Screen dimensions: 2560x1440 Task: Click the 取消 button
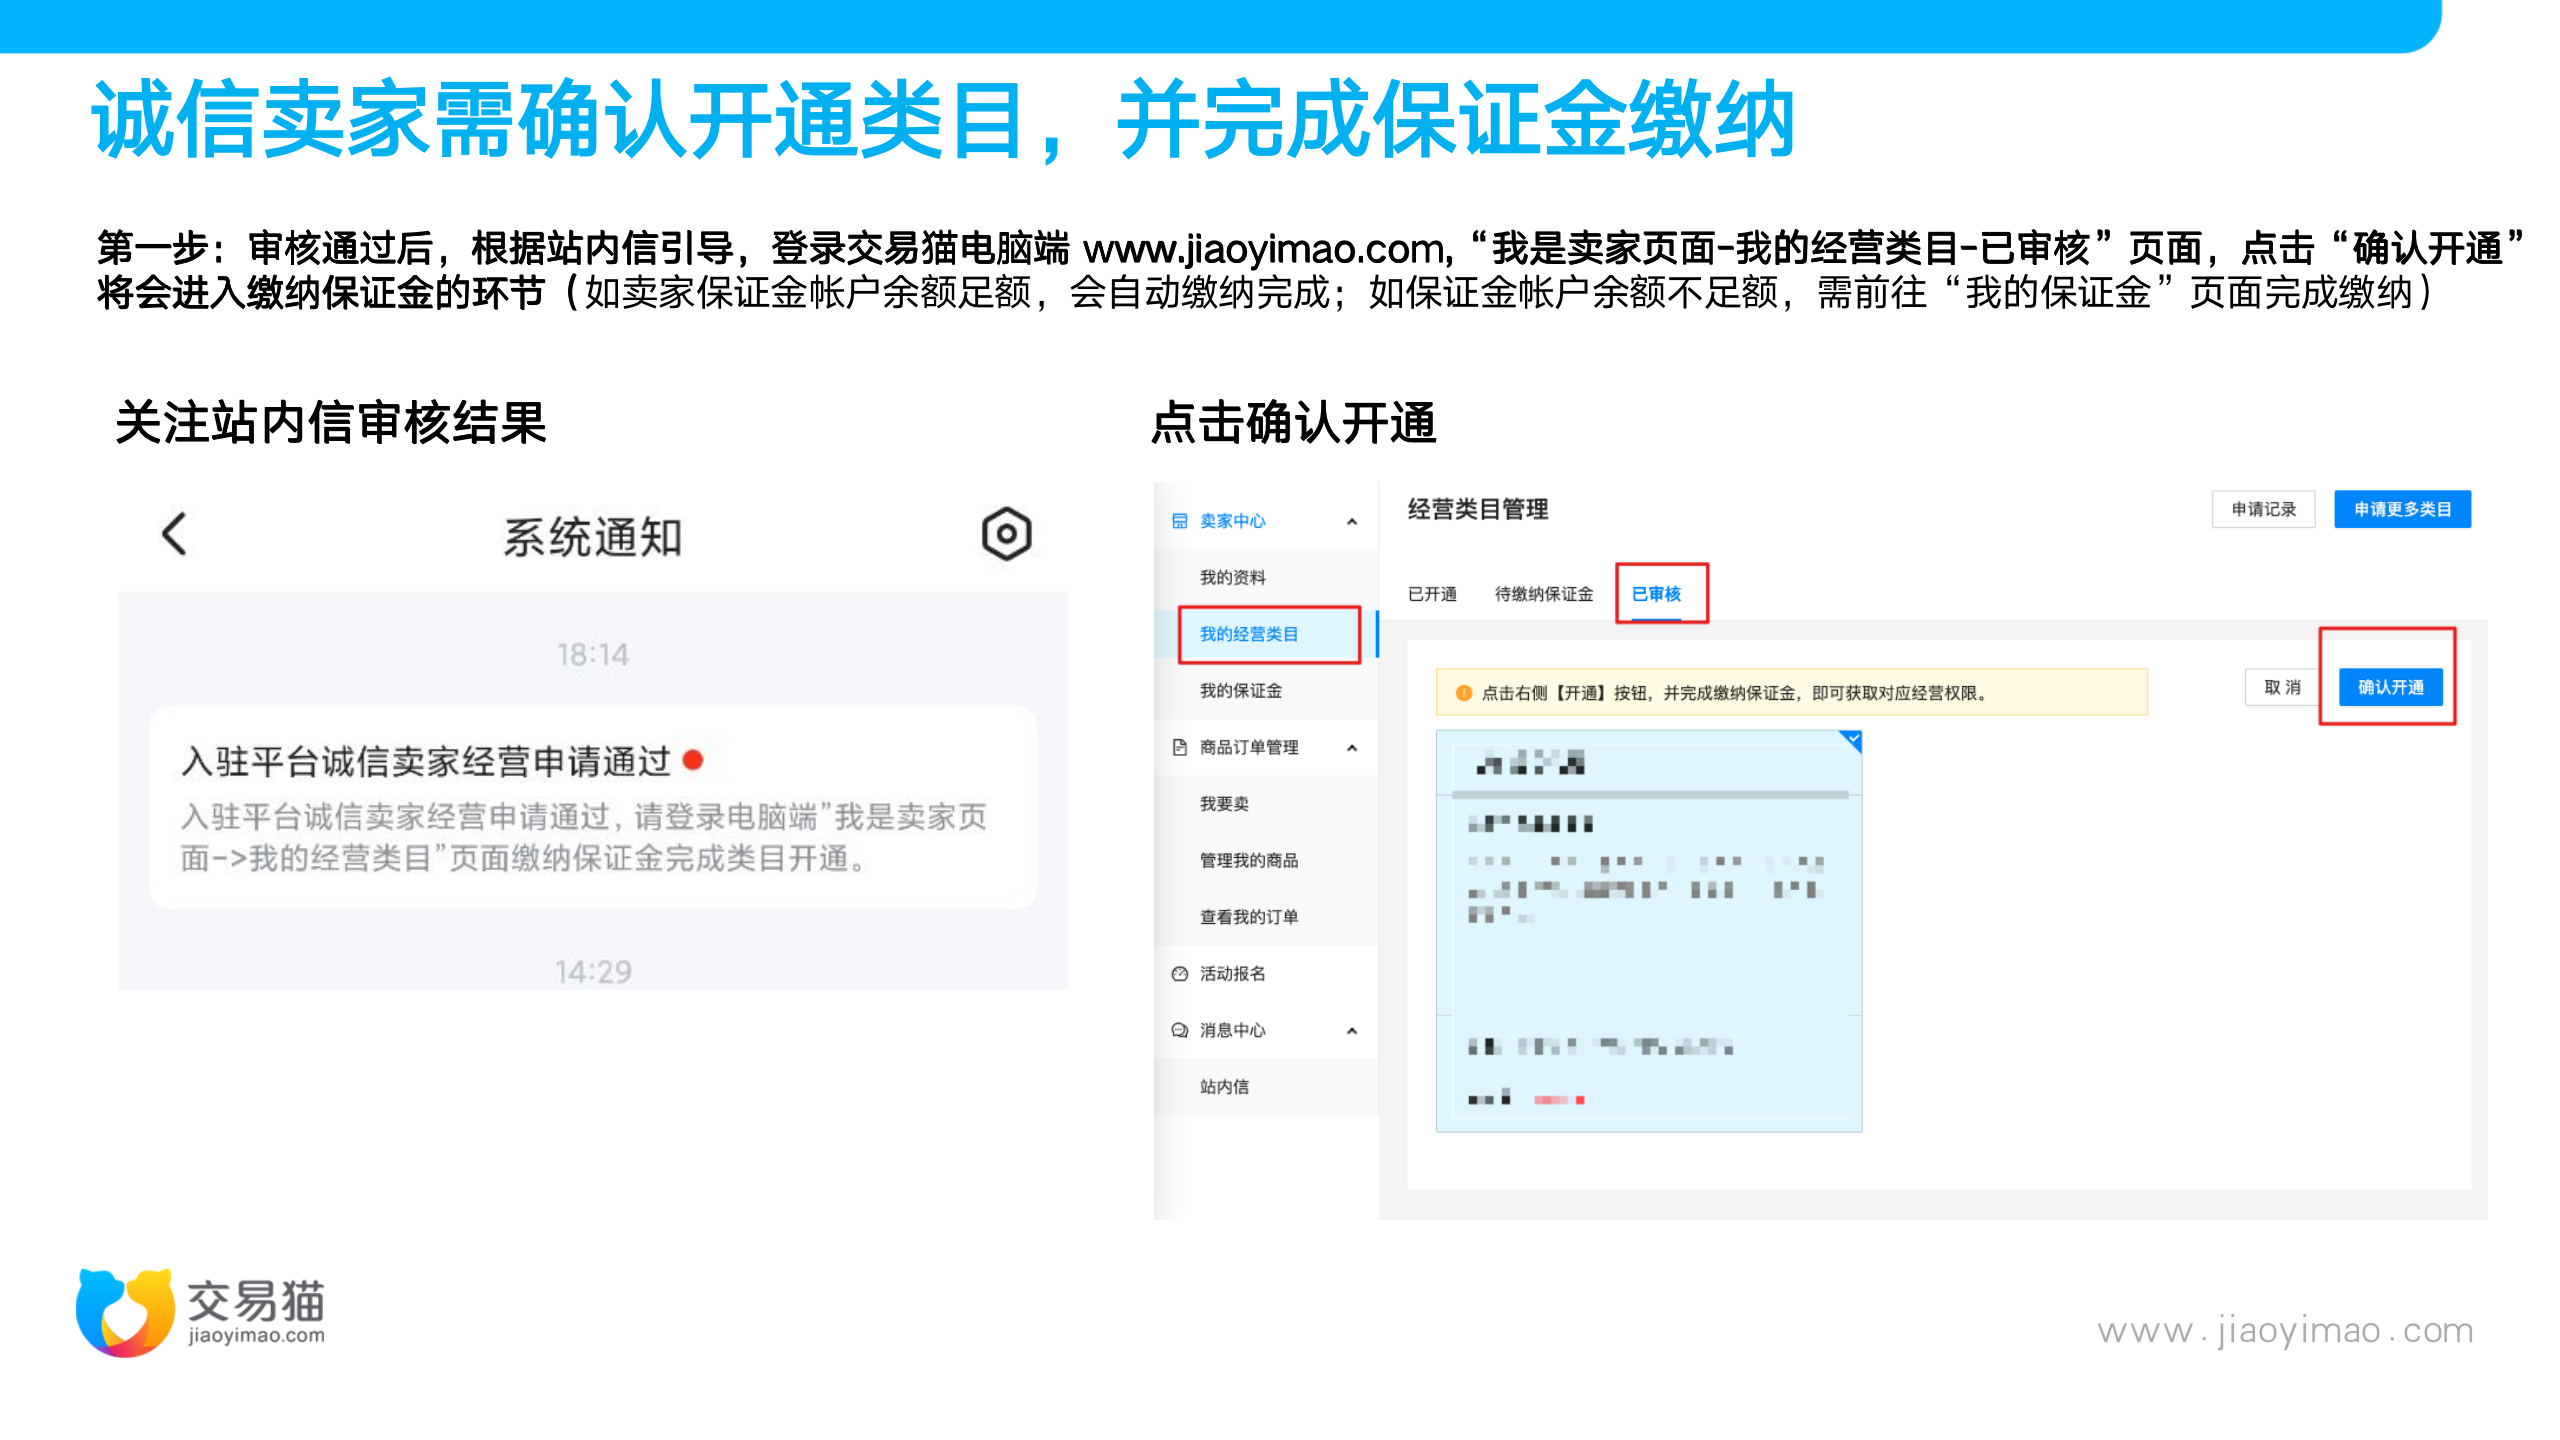pyautogui.click(x=2282, y=687)
